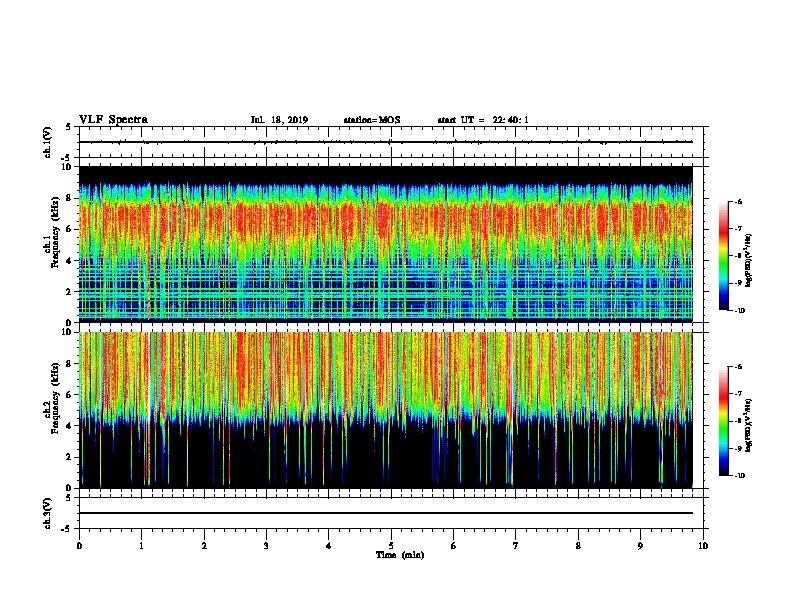Click the "VLF Spectra" plot title
This screenshot has width=792, height=612.
pos(113,120)
